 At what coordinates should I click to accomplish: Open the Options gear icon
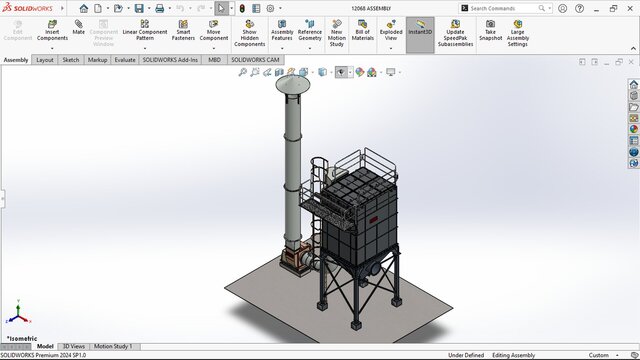270,8
